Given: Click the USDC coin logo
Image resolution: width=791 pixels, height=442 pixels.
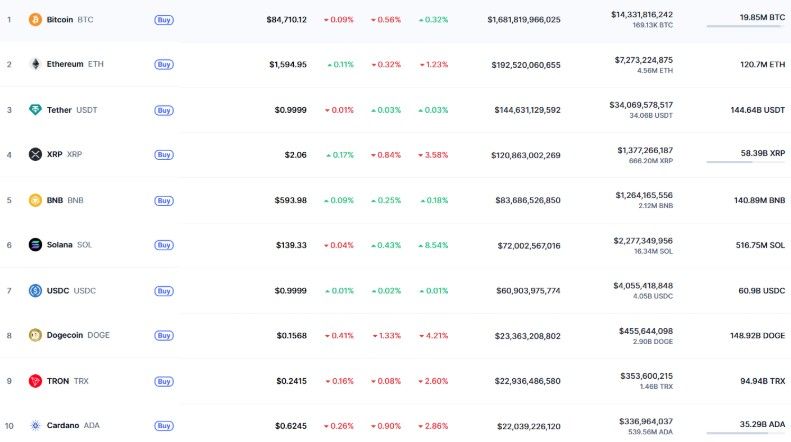Looking at the screenshot, I should click(x=35, y=291).
